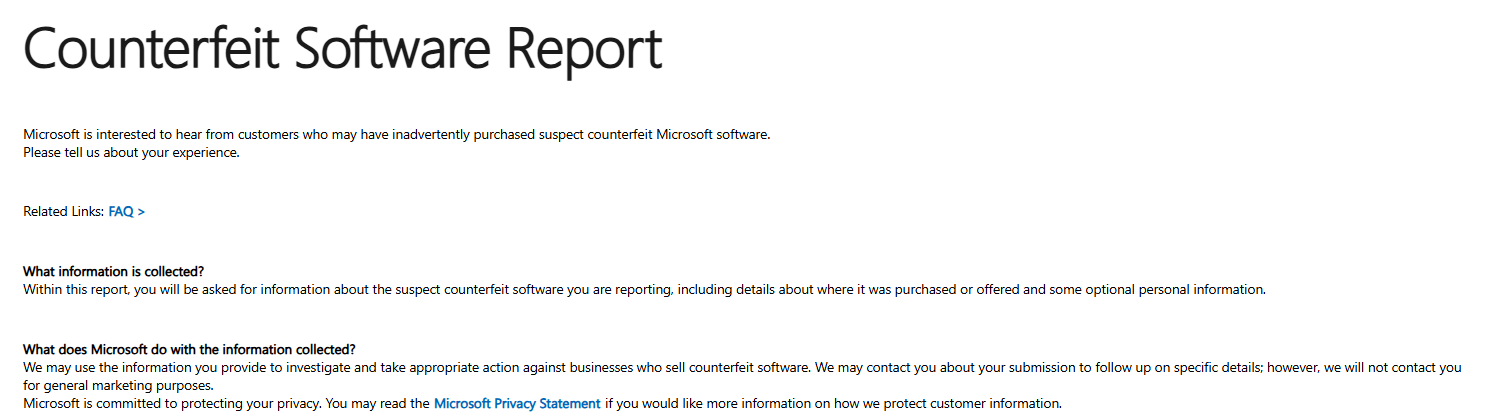Click the 'Related Links:' label
Viewport: 1485px width, 419px height.
63,212
